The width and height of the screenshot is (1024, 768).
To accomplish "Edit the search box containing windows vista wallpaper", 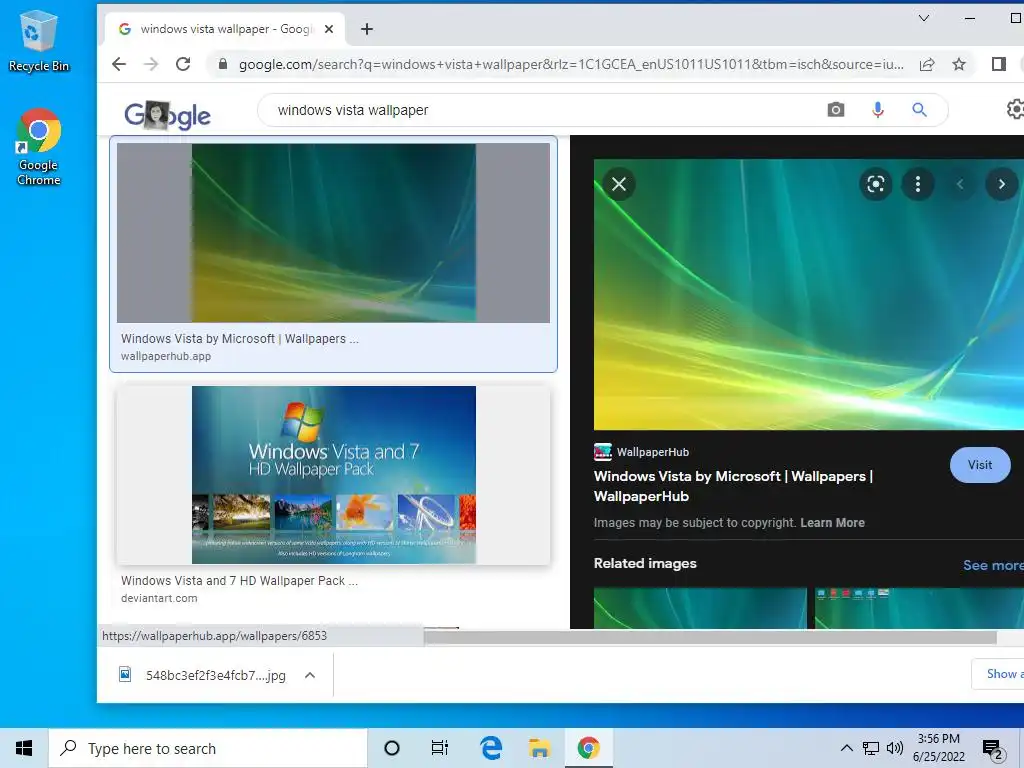I will pyautogui.click(x=542, y=110).
